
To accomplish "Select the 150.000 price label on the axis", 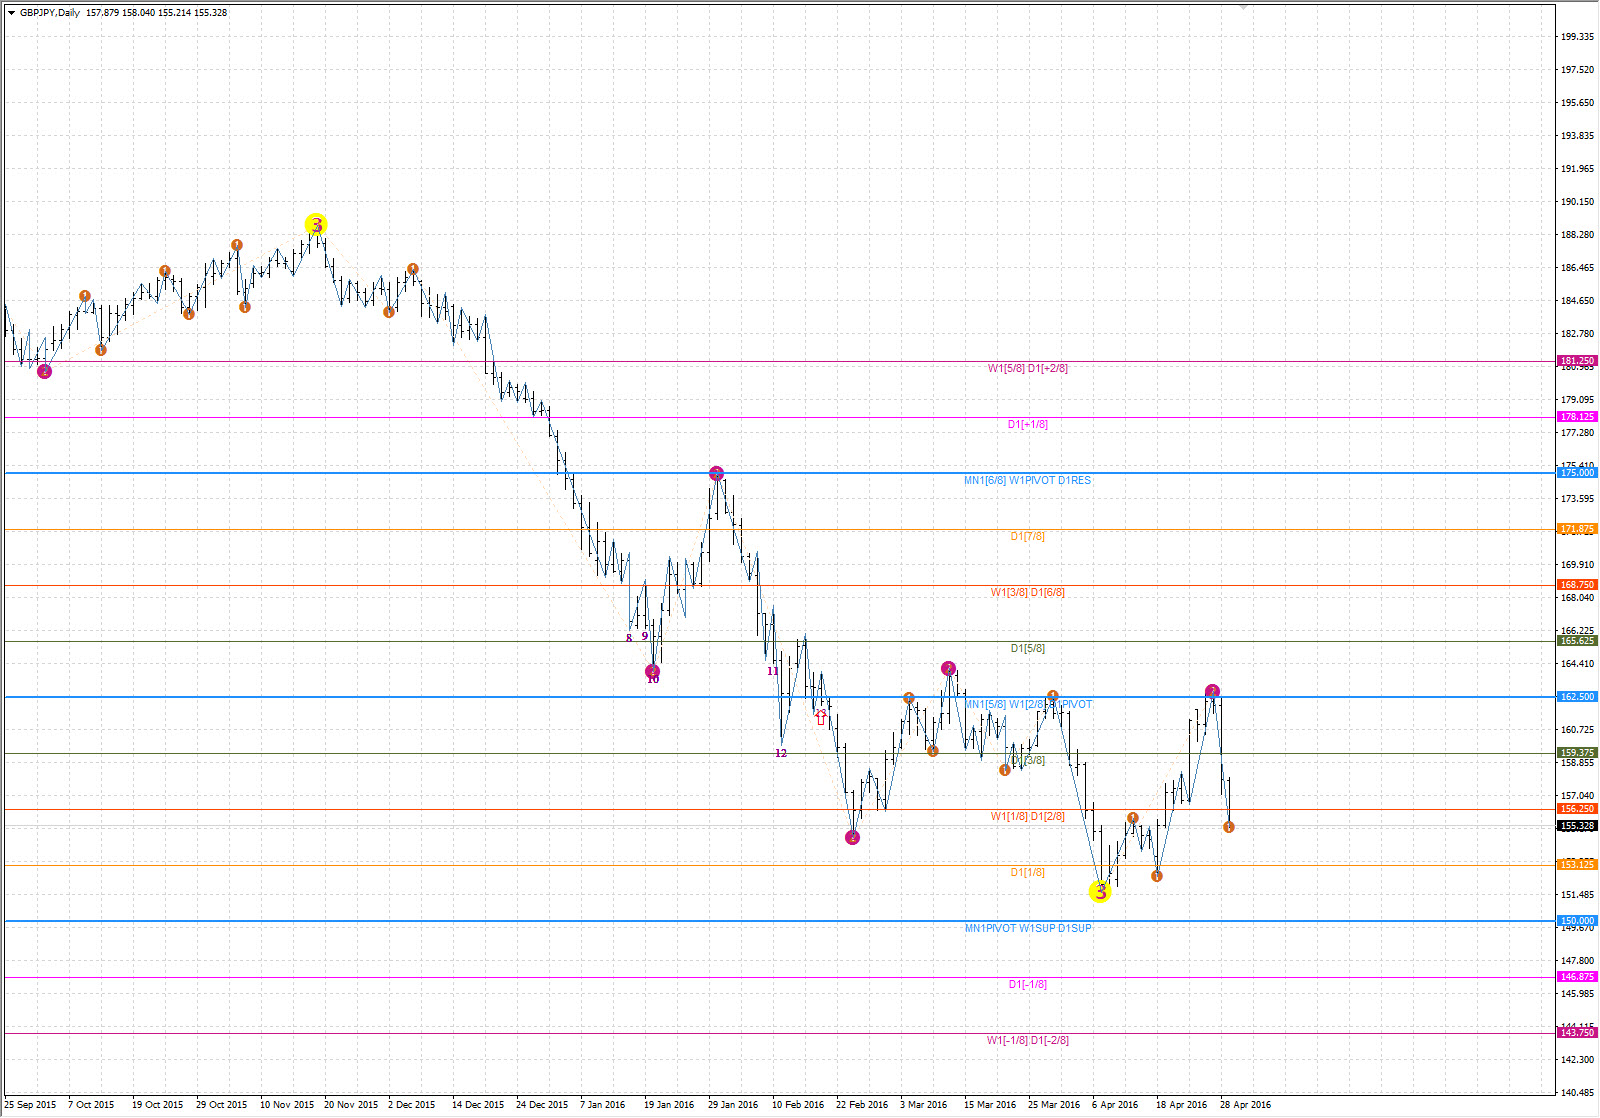I will (1577, 921).
